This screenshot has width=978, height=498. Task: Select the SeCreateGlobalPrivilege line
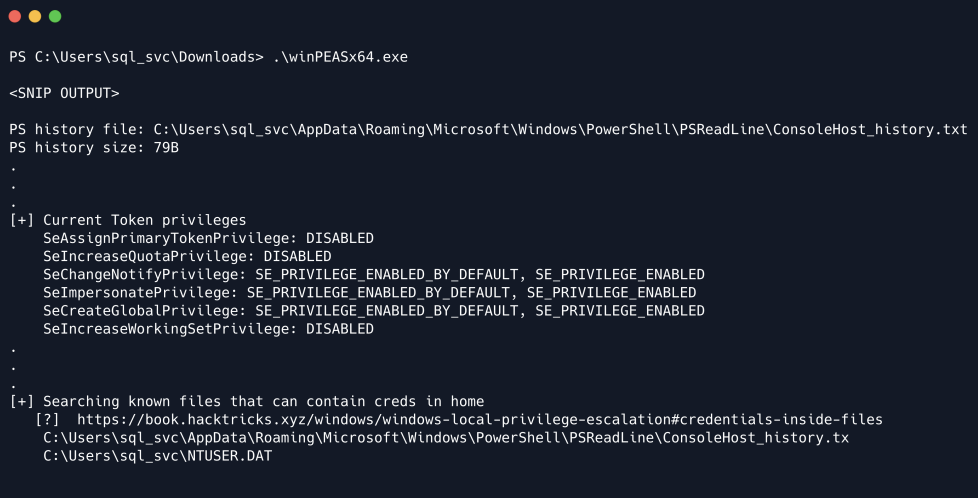[x=373, y=311]
